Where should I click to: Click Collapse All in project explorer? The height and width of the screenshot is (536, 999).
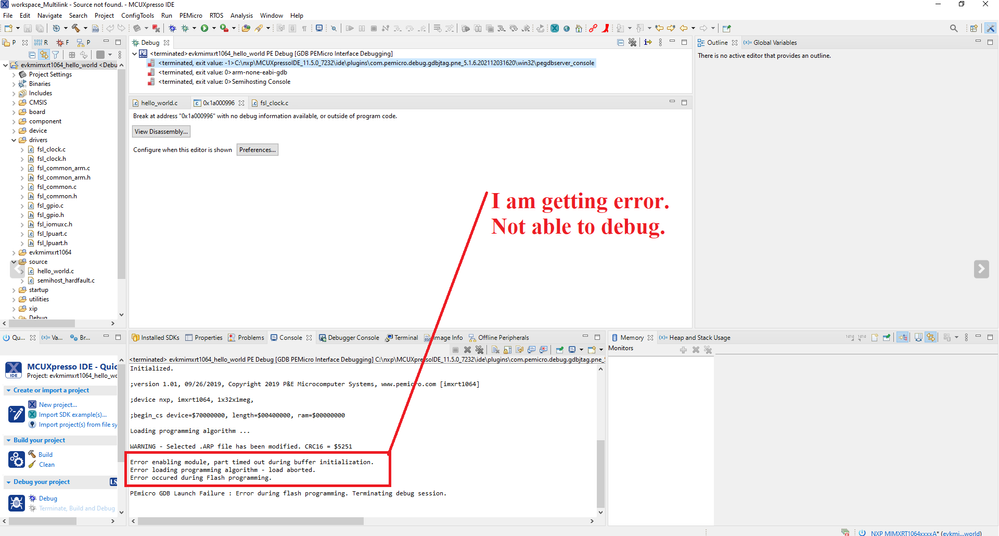32,55
